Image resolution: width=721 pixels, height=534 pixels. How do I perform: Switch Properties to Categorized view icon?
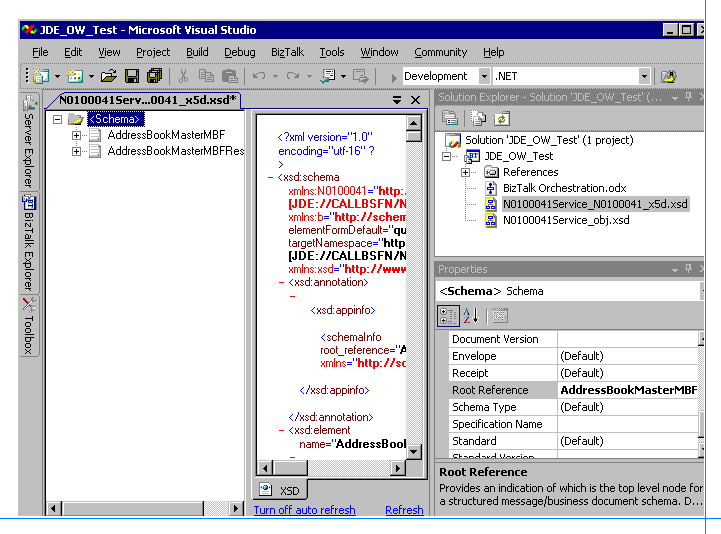click(448, 316)
